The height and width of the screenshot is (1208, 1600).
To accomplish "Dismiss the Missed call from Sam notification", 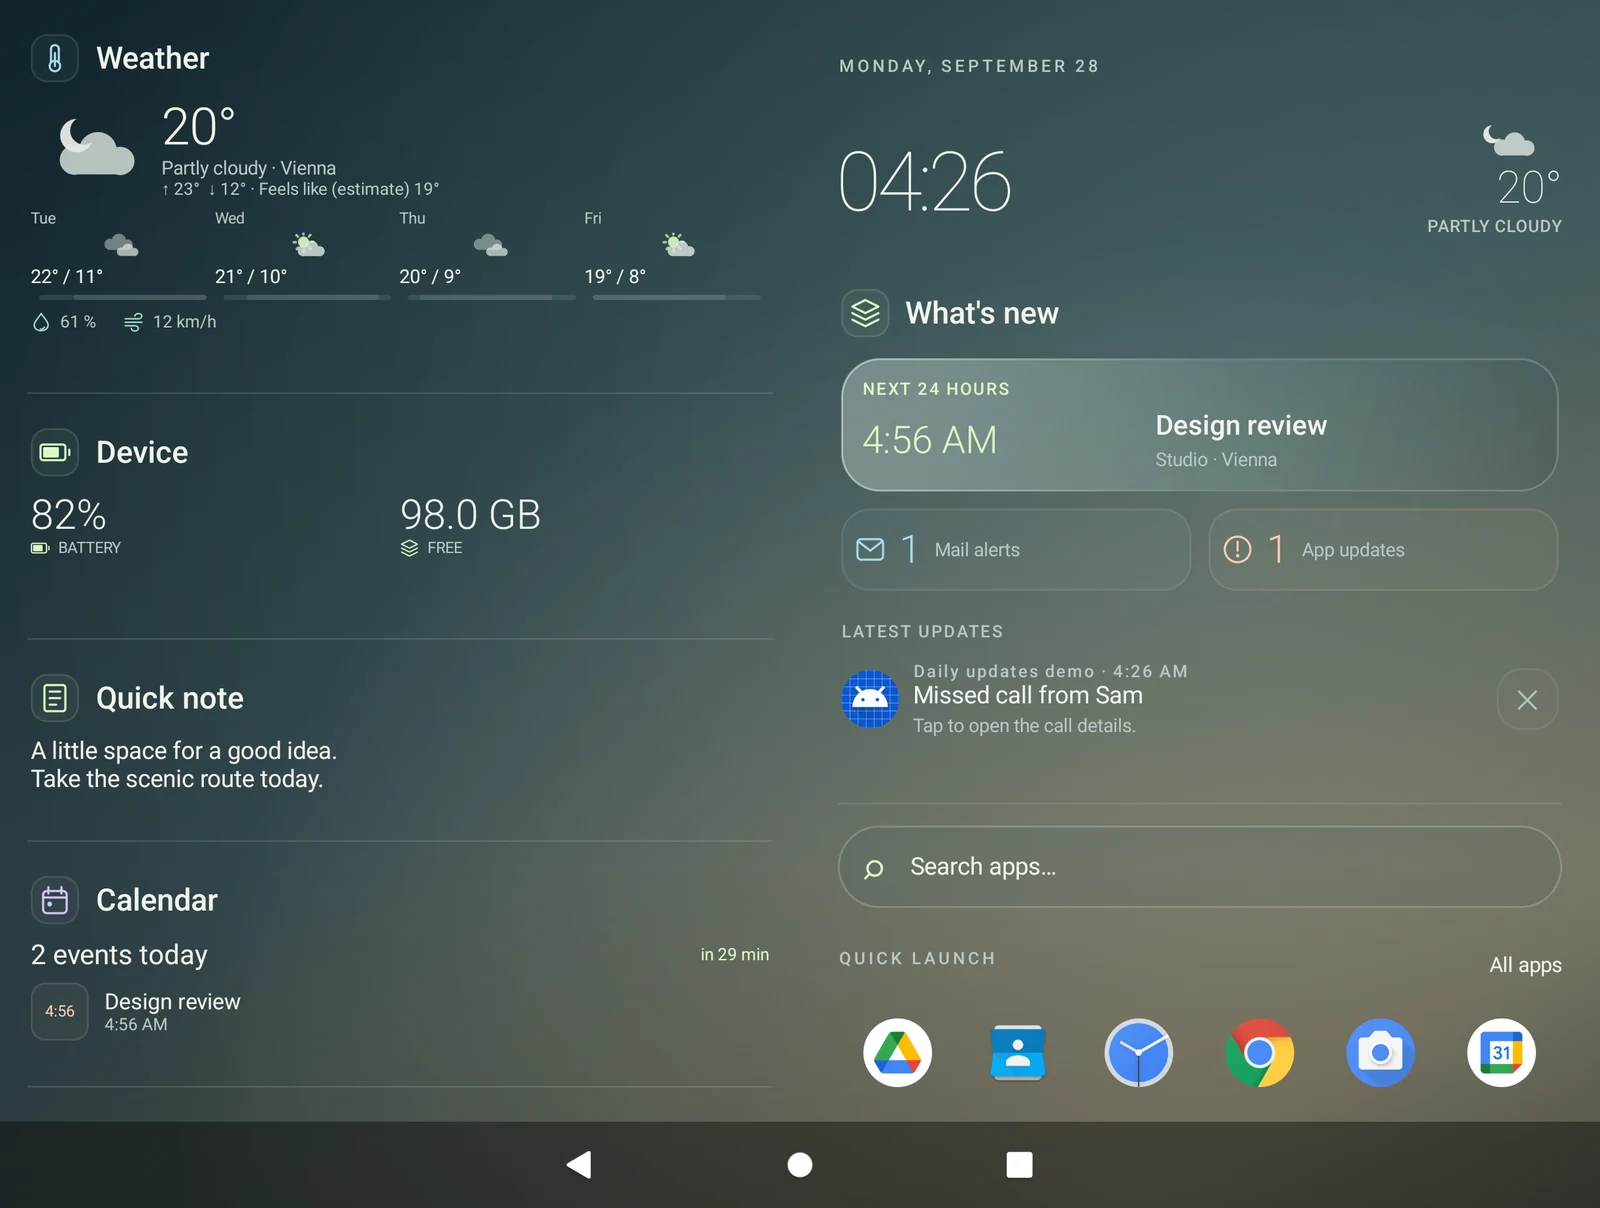I will click(x=1527, y=700).
